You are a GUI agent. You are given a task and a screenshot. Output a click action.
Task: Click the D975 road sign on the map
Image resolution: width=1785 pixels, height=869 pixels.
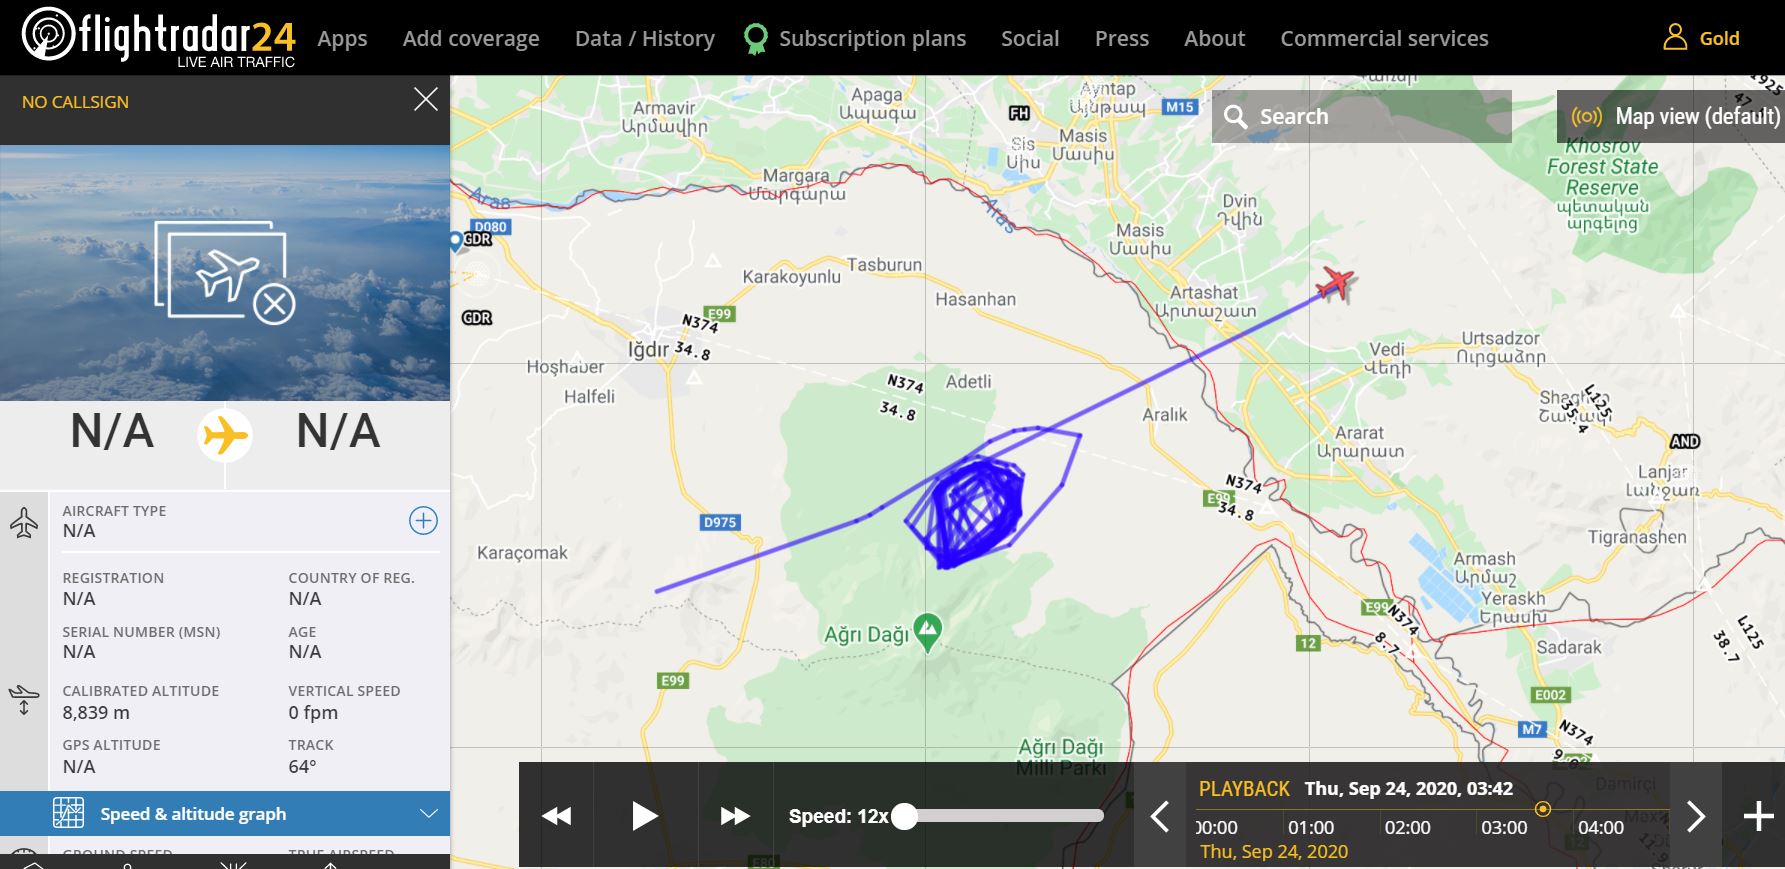(x=719, y=522)
